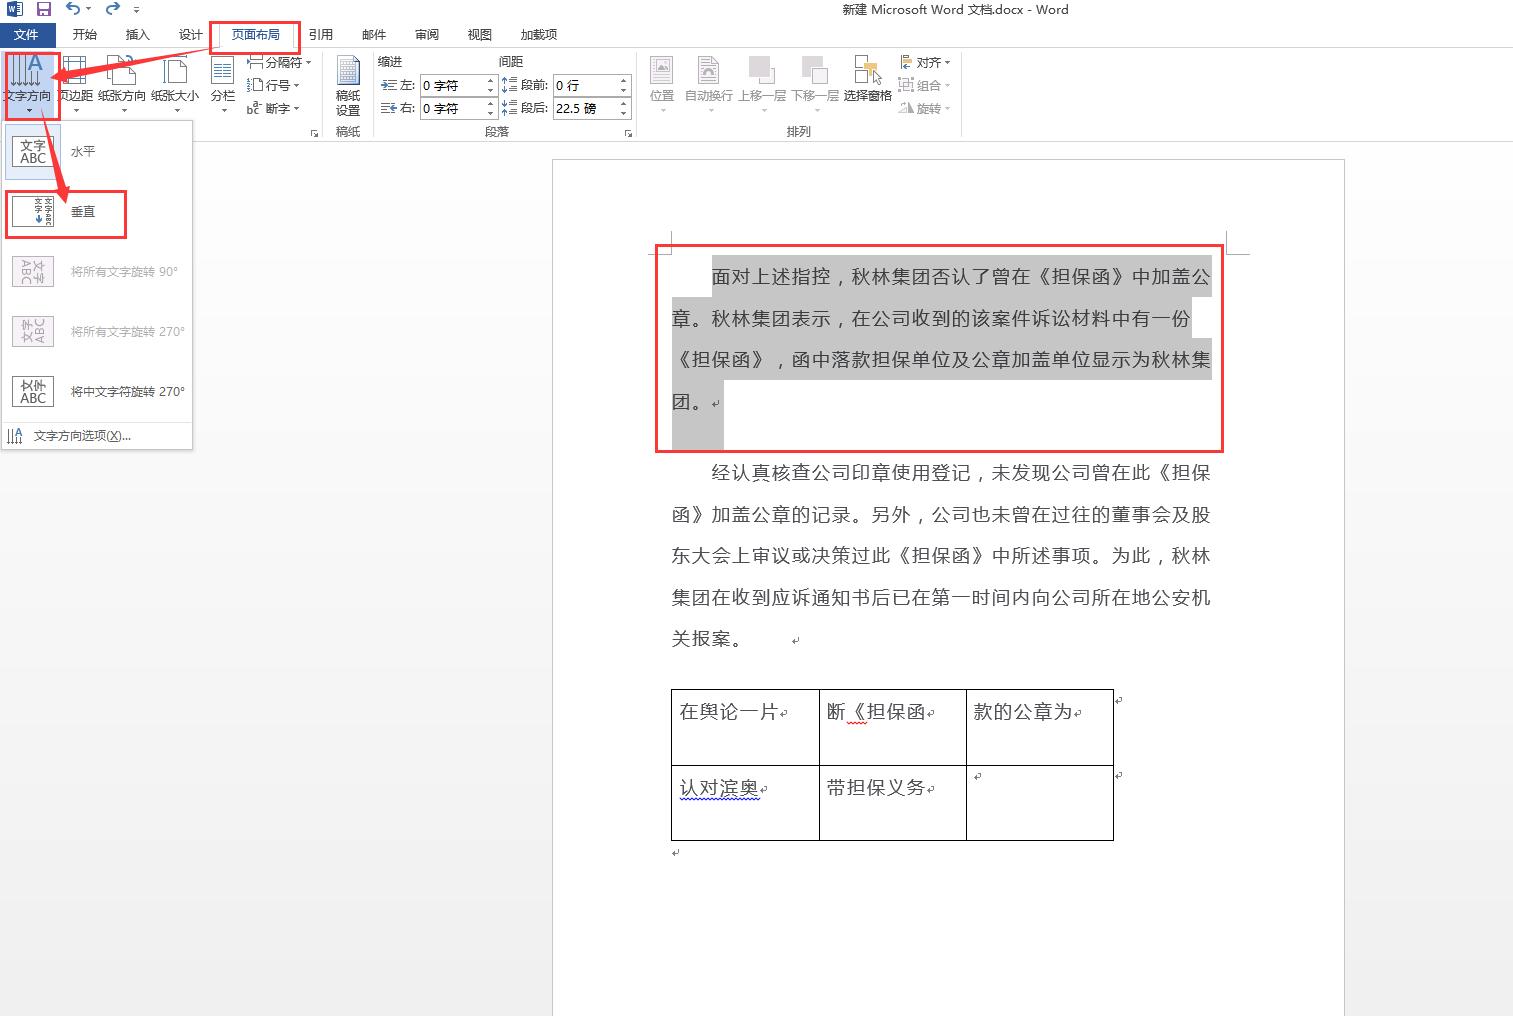Click the highlighted paragraph starting 面对上述指控
This screenshot has width=1513, height=1016.
pos(941,339)
